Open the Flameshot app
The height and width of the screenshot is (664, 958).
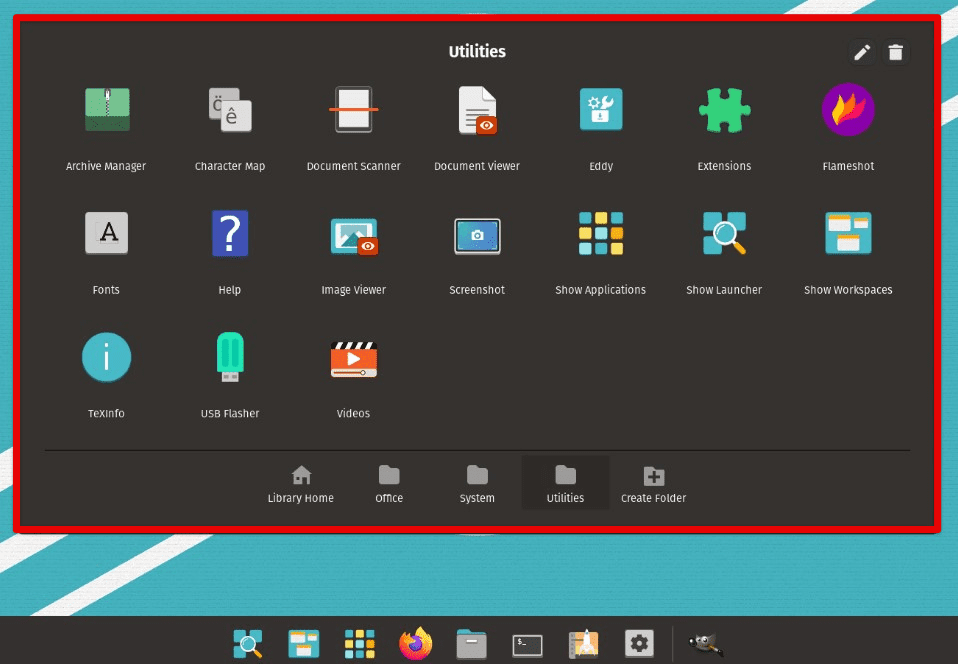pyautogui.click(x=848, y=110)
